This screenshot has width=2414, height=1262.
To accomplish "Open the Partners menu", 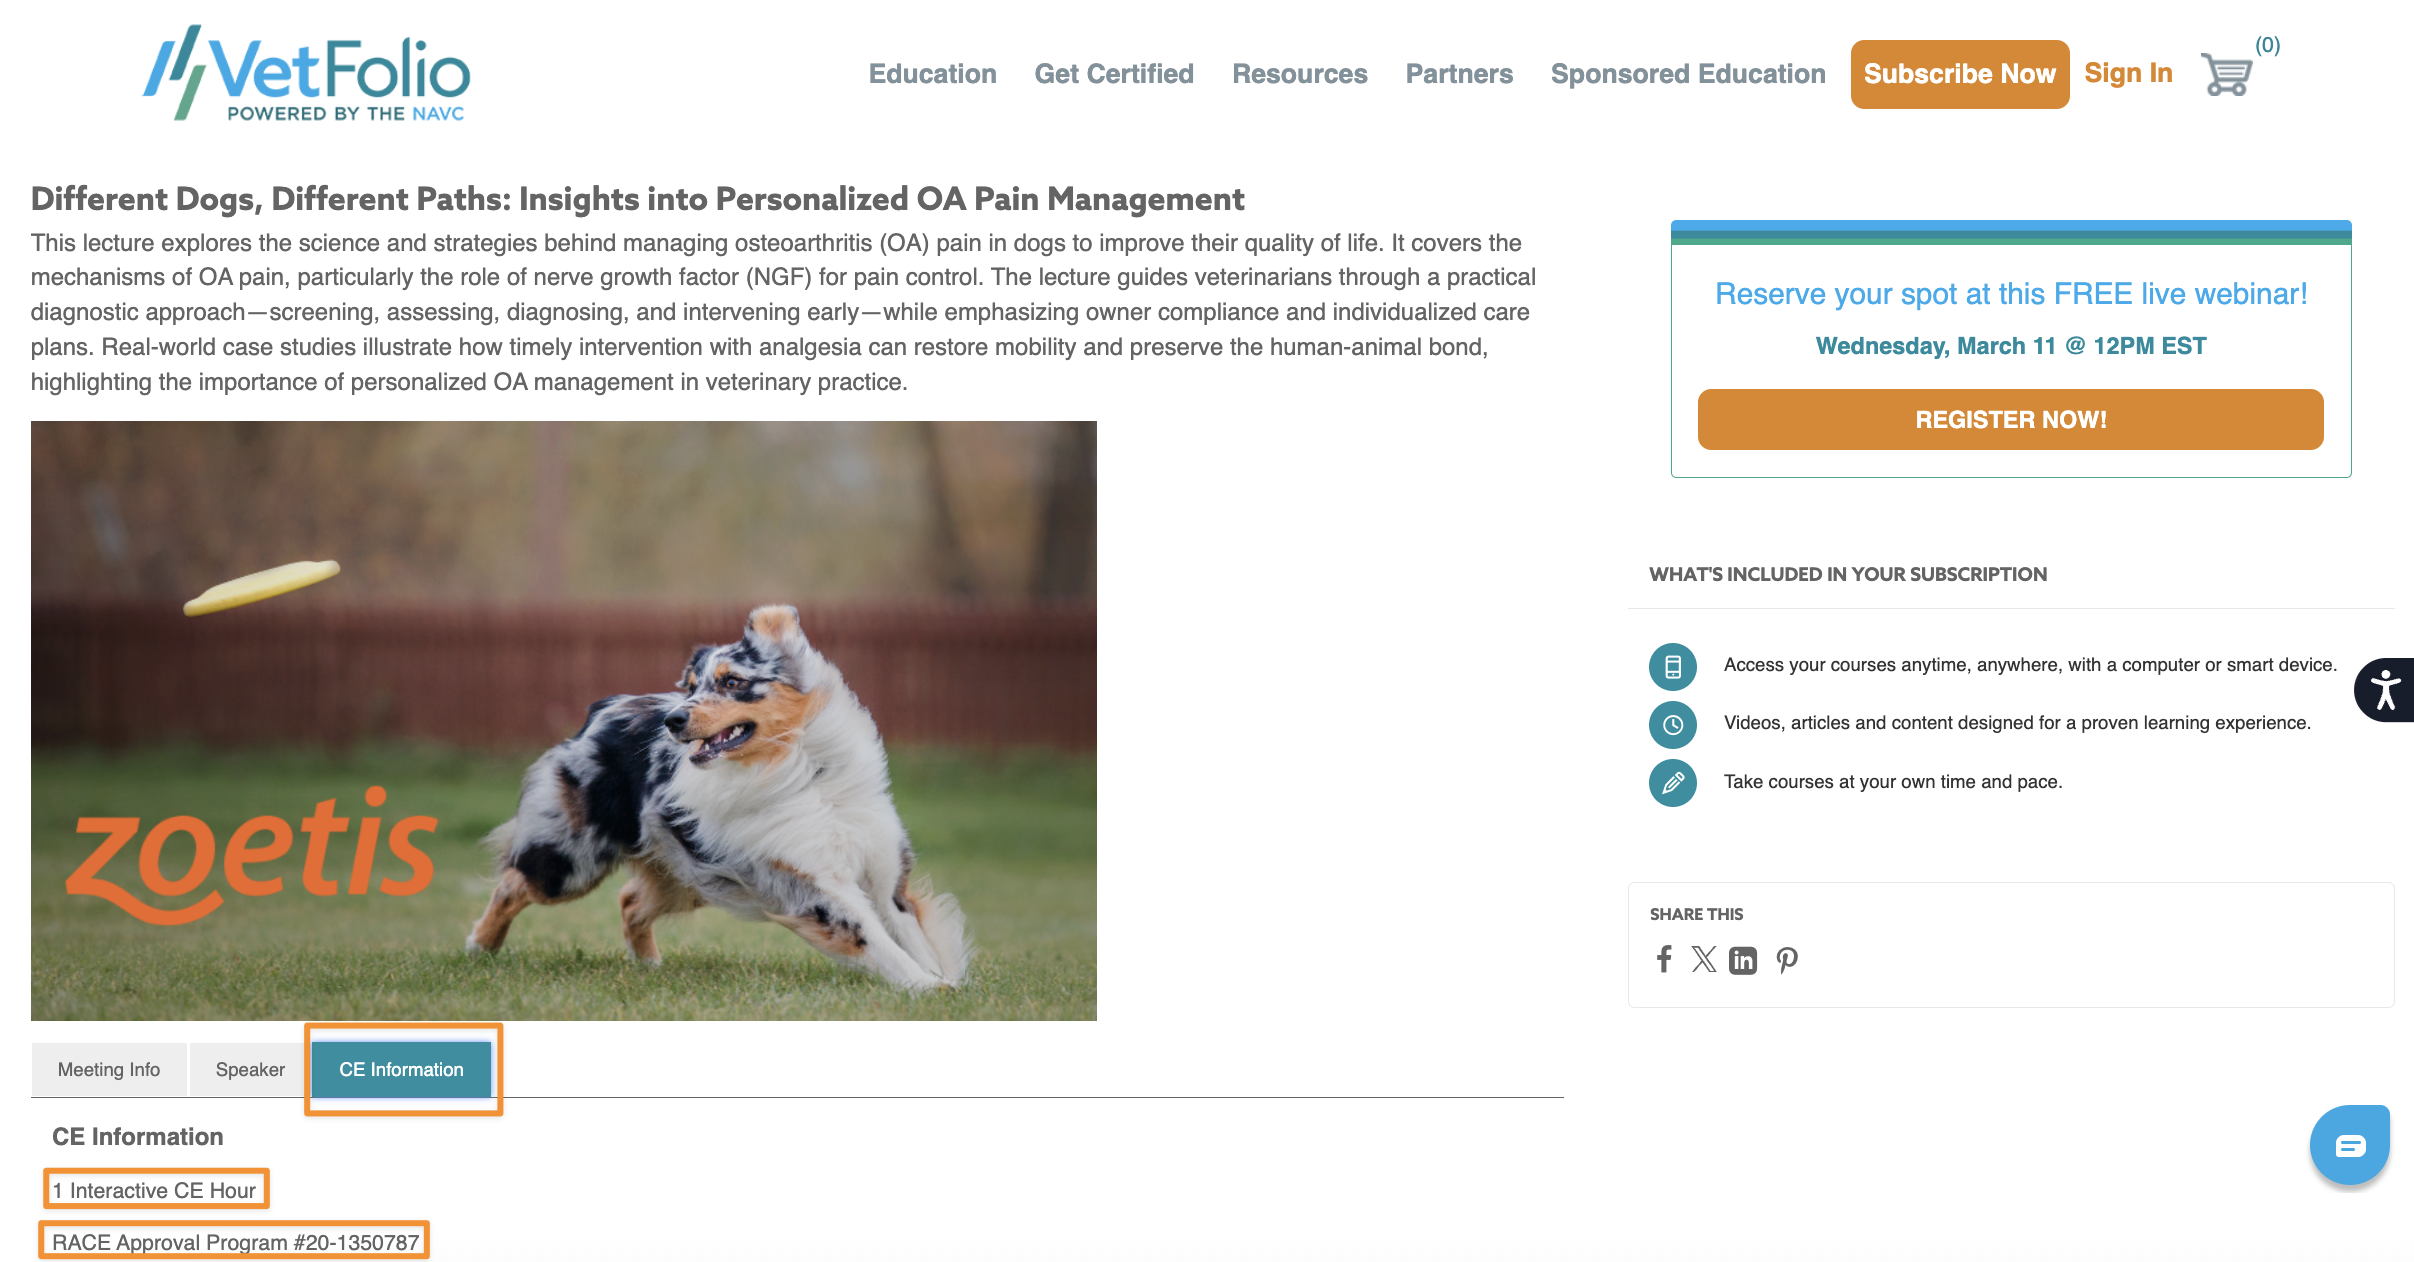I will [1459, 74].
